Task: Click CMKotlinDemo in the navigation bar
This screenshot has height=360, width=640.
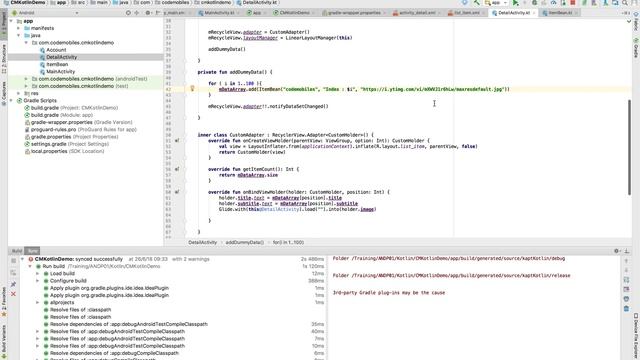Action: tap(28, 2)
